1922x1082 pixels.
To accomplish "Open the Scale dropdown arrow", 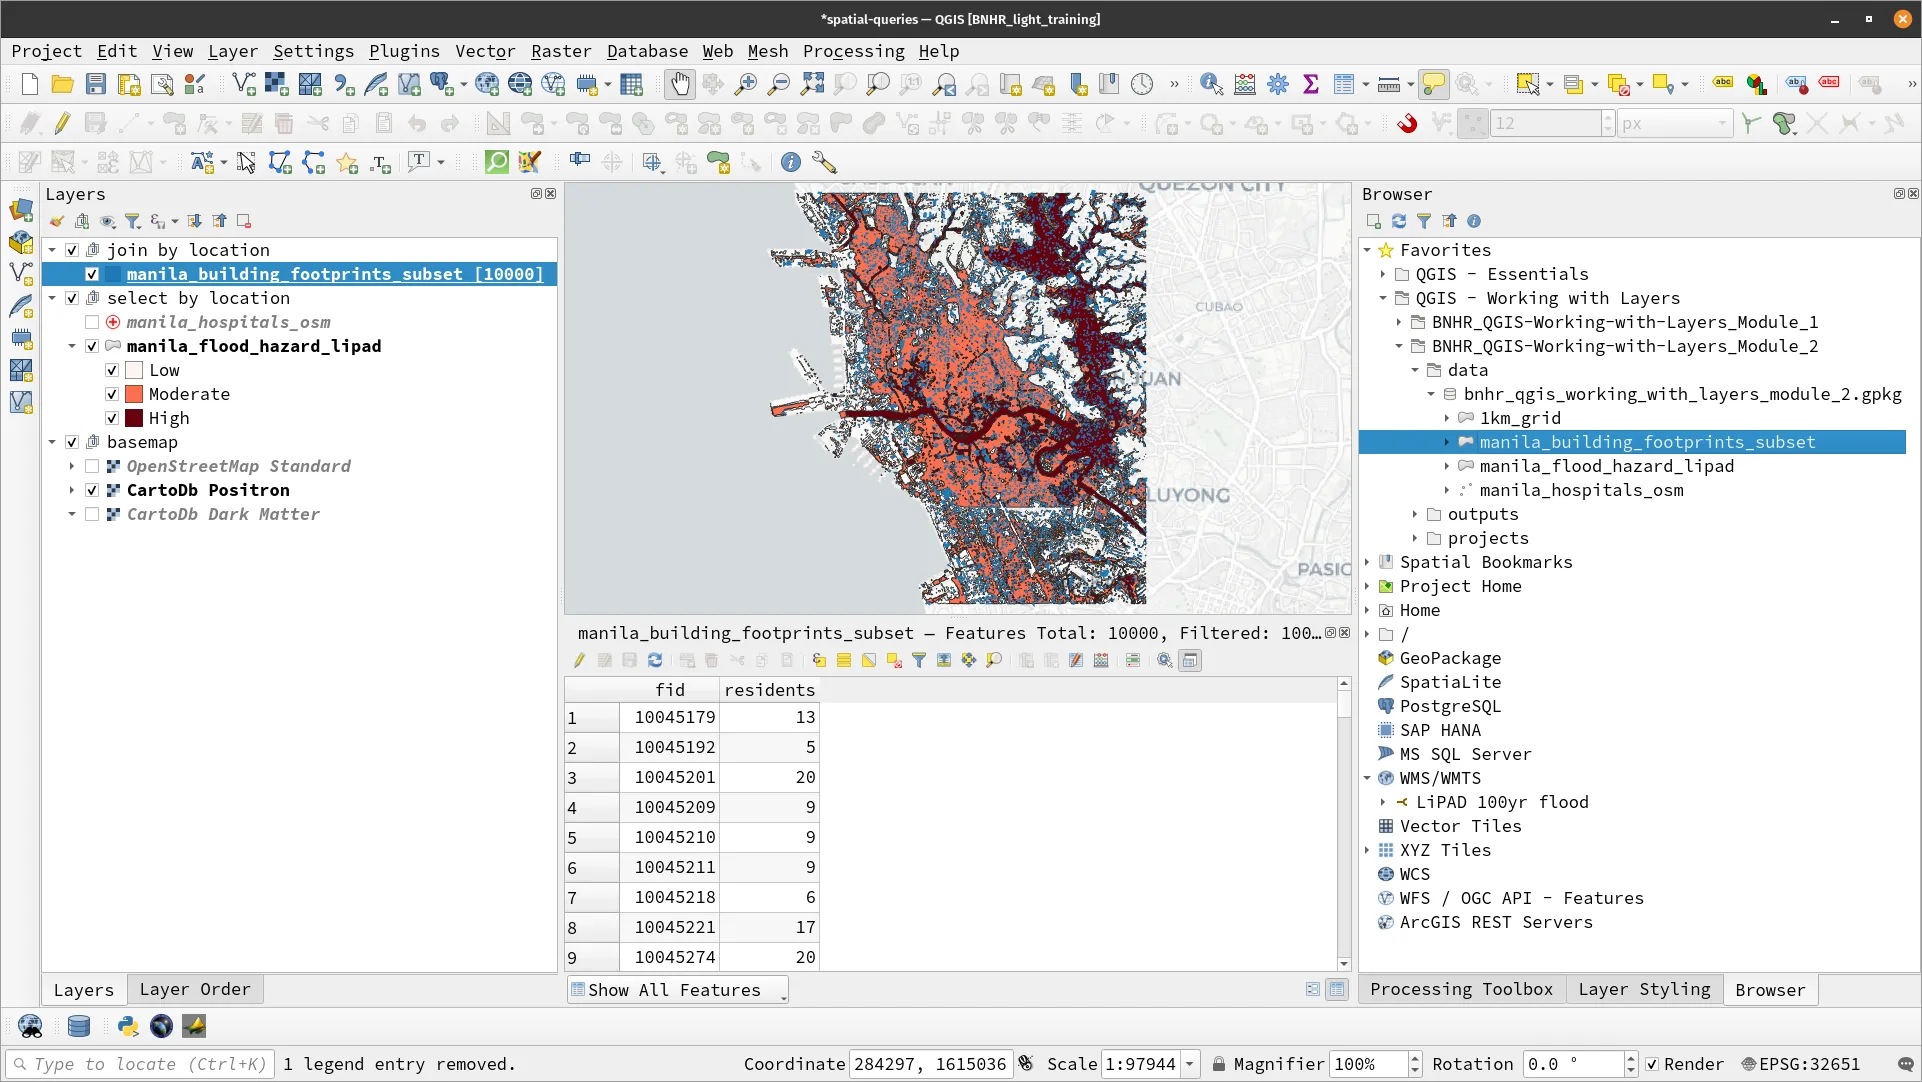I will click(1190, 1064).
